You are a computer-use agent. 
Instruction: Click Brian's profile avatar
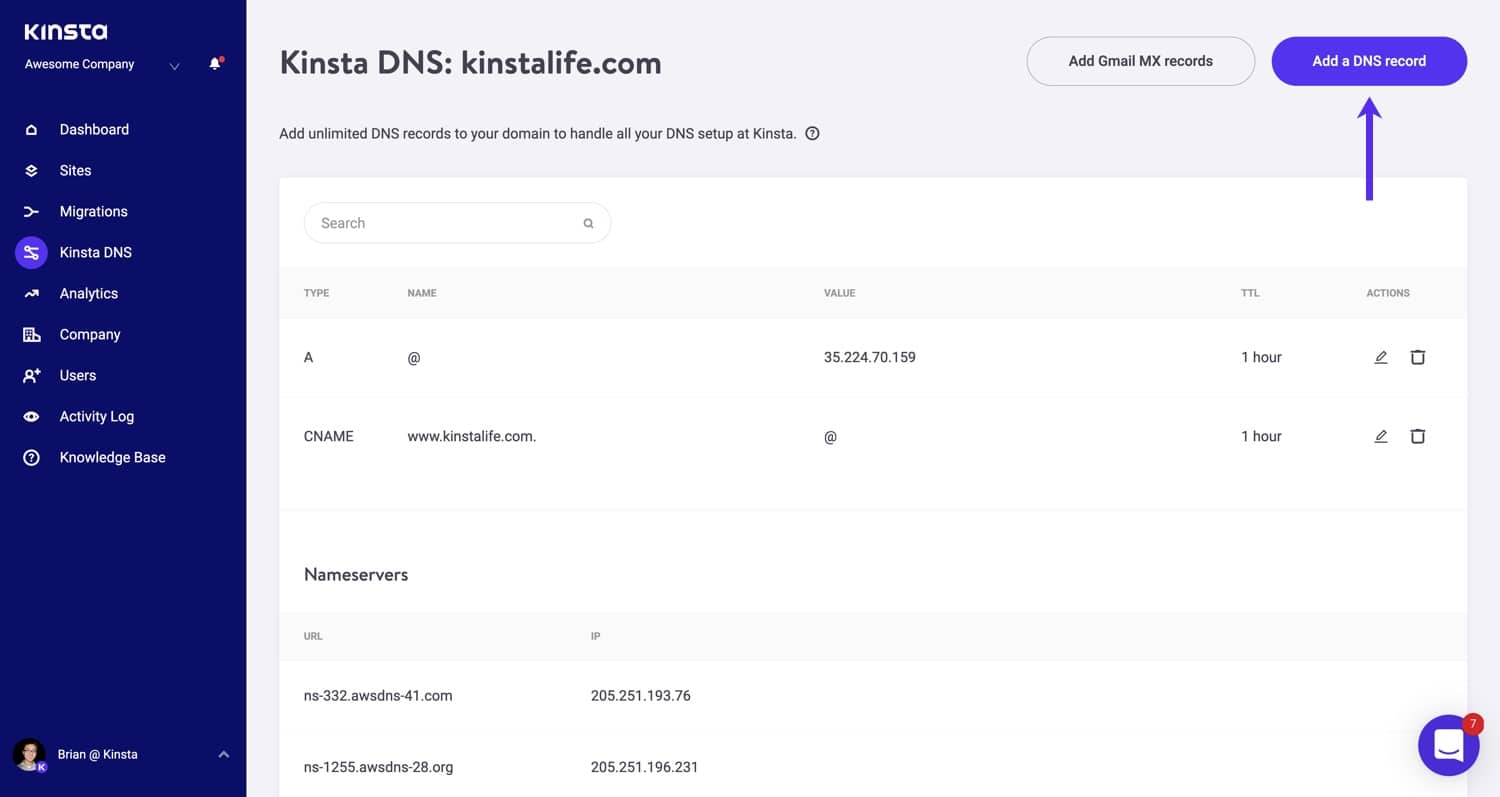(x=29, y=754)
